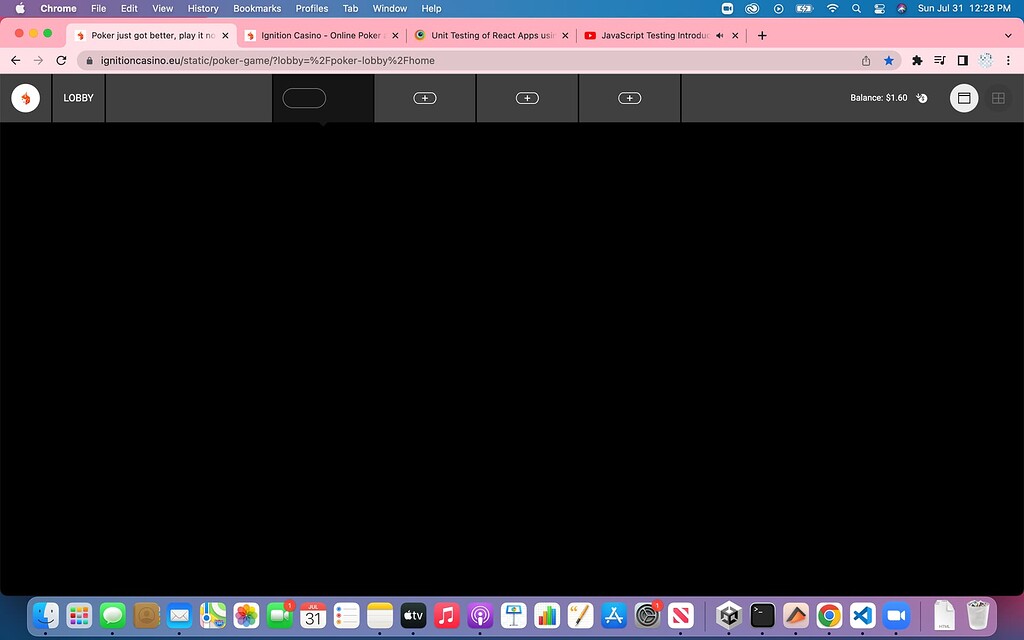
Task: Open the media controls button in the toolbar
Action: [x=939, y=60]
